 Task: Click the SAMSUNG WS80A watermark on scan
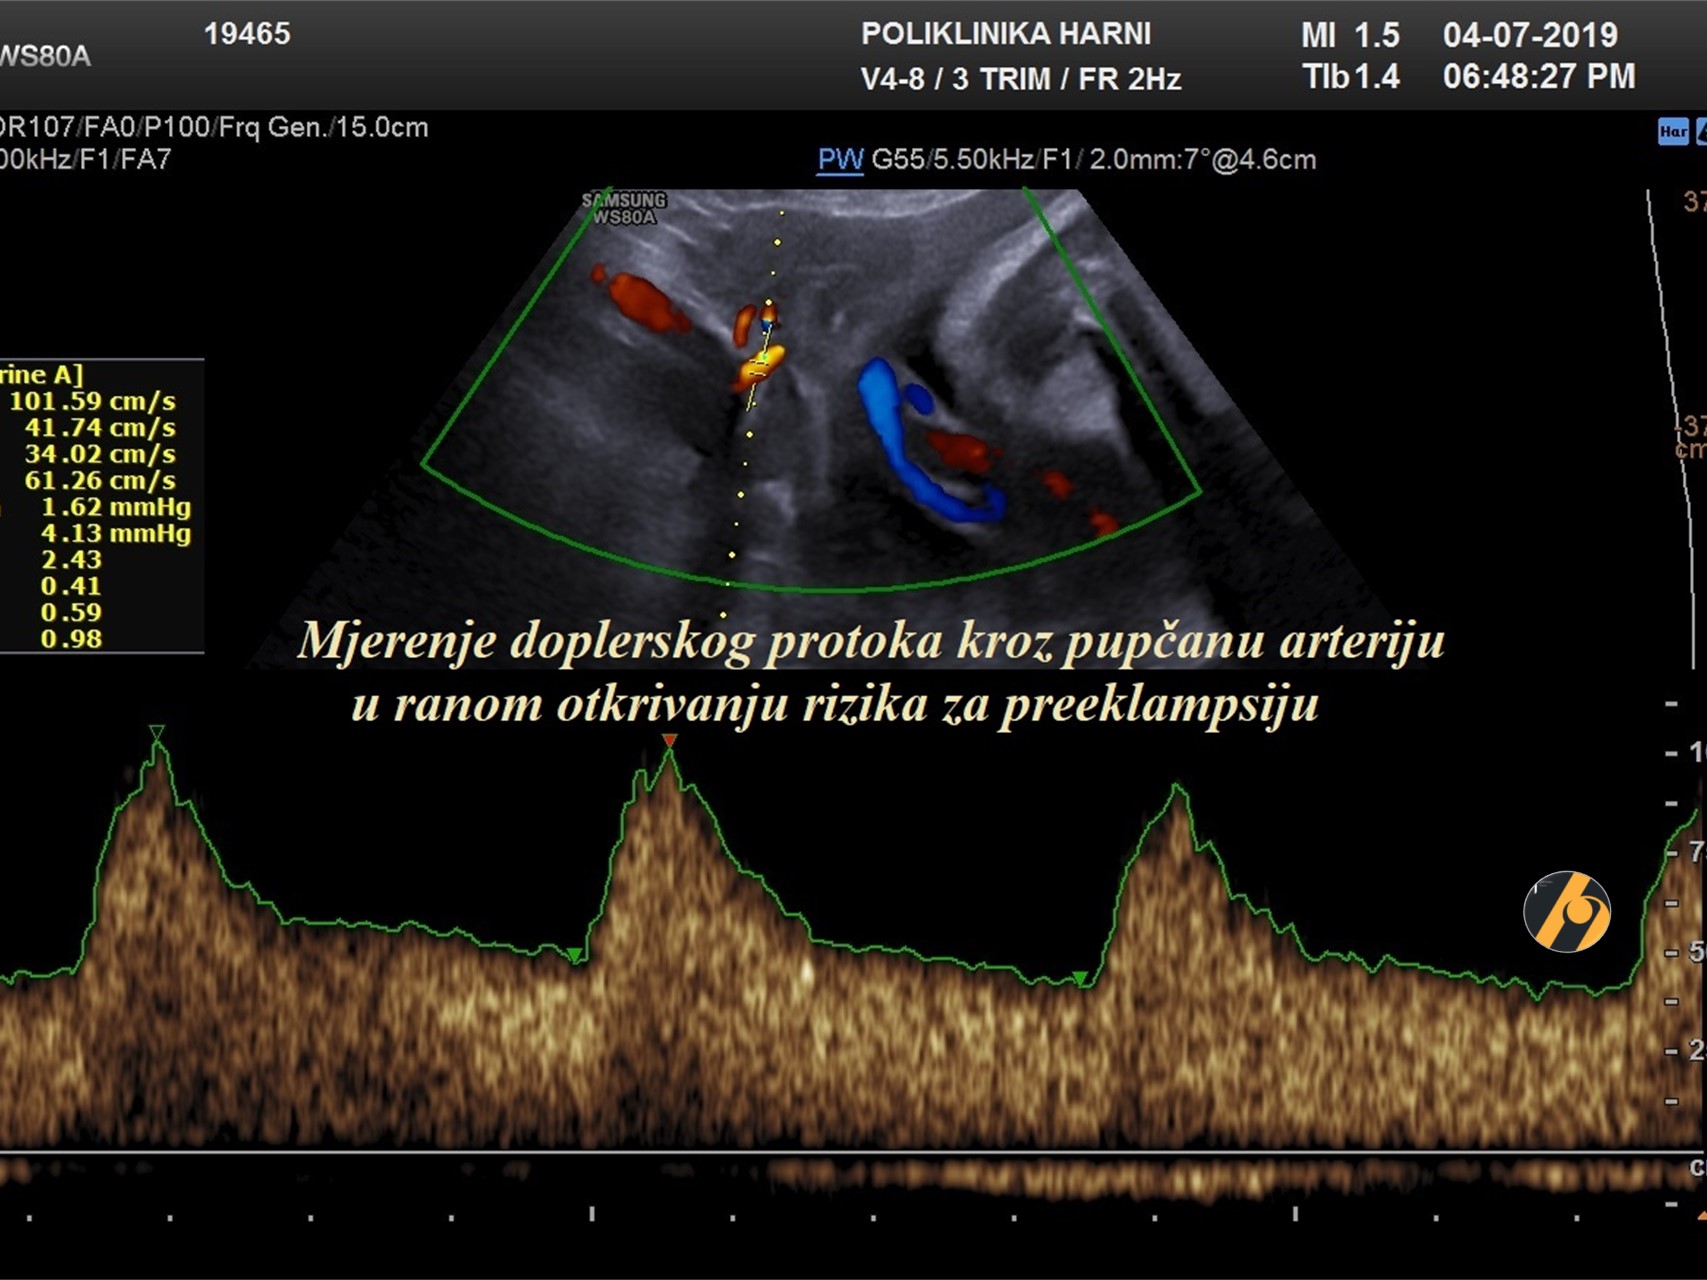coord(624,208)
